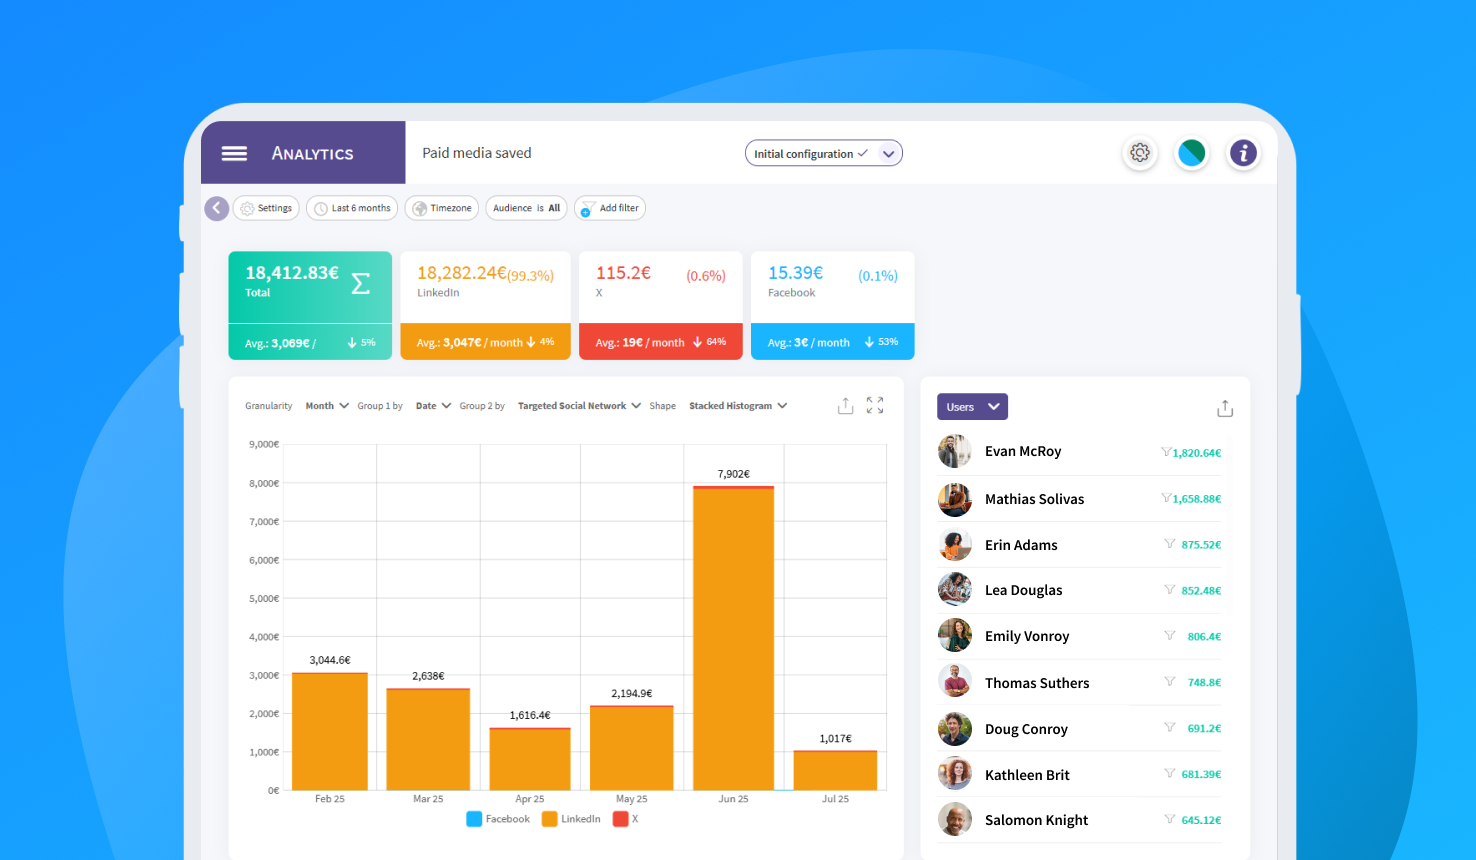Viewport: 1476px width, 860px height.
Task: Click the 3,044.6€ bar label
Action: 330,660
